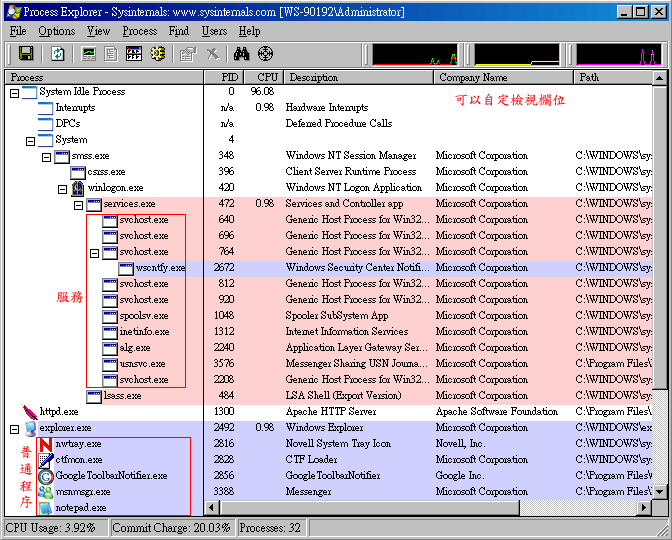Click the csrss.exe window icon
The height and width of the screenshot is (540, 672).
(x=78, y=172)
